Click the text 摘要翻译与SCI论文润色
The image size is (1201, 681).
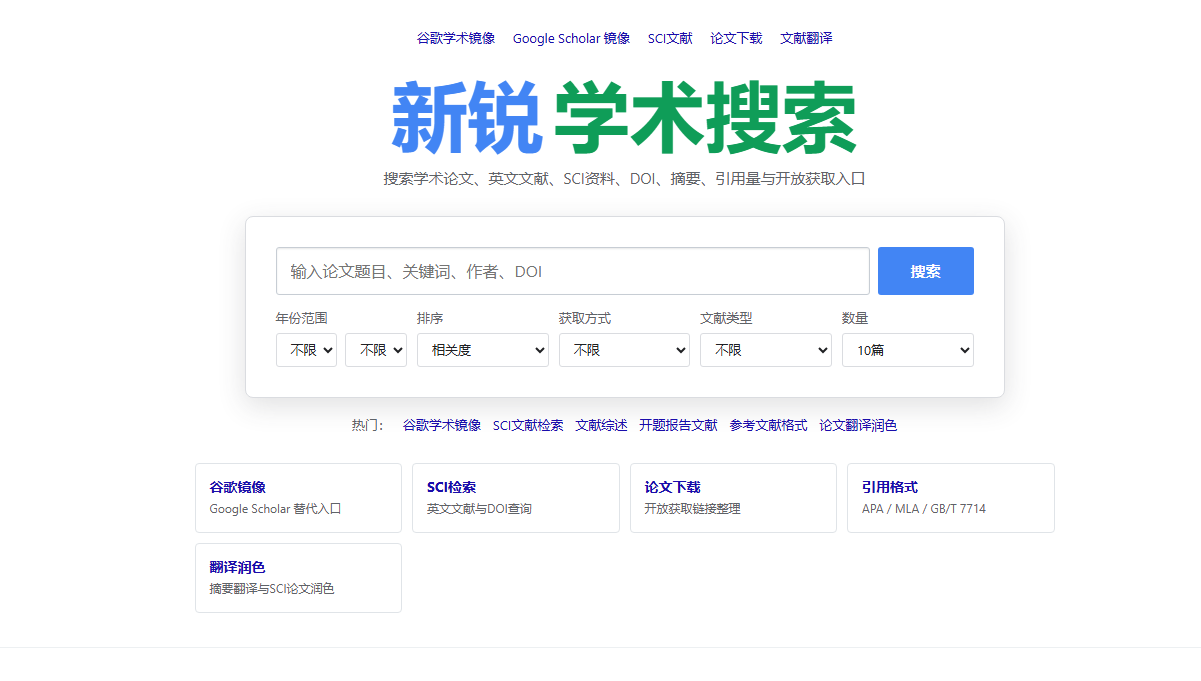point(272,589)
